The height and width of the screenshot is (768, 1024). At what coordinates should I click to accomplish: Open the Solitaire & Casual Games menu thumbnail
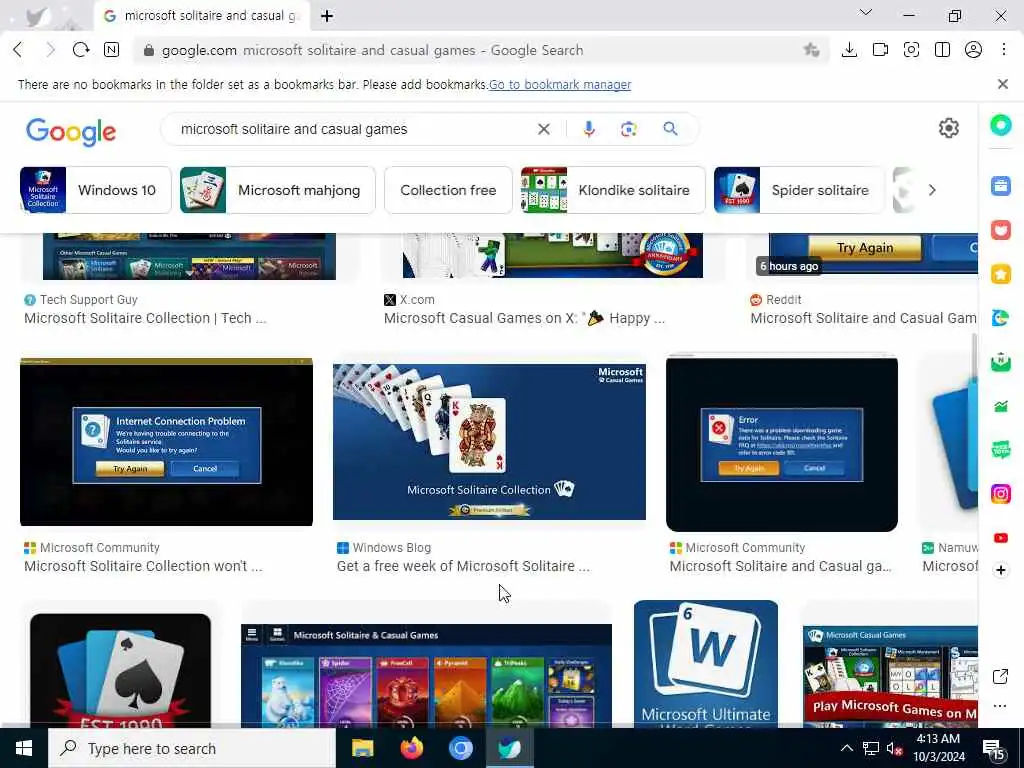[x=426, y=675]
